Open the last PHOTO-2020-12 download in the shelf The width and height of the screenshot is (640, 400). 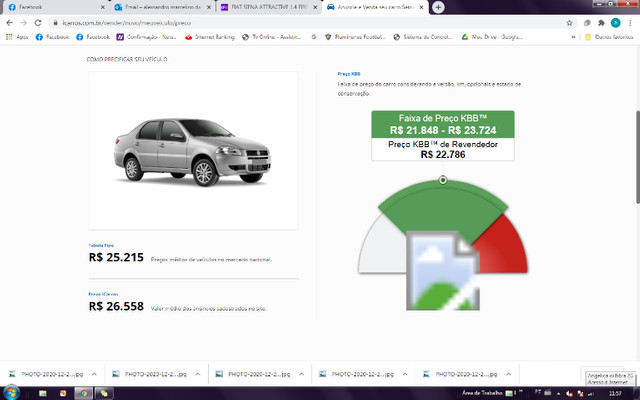point(461,374)
